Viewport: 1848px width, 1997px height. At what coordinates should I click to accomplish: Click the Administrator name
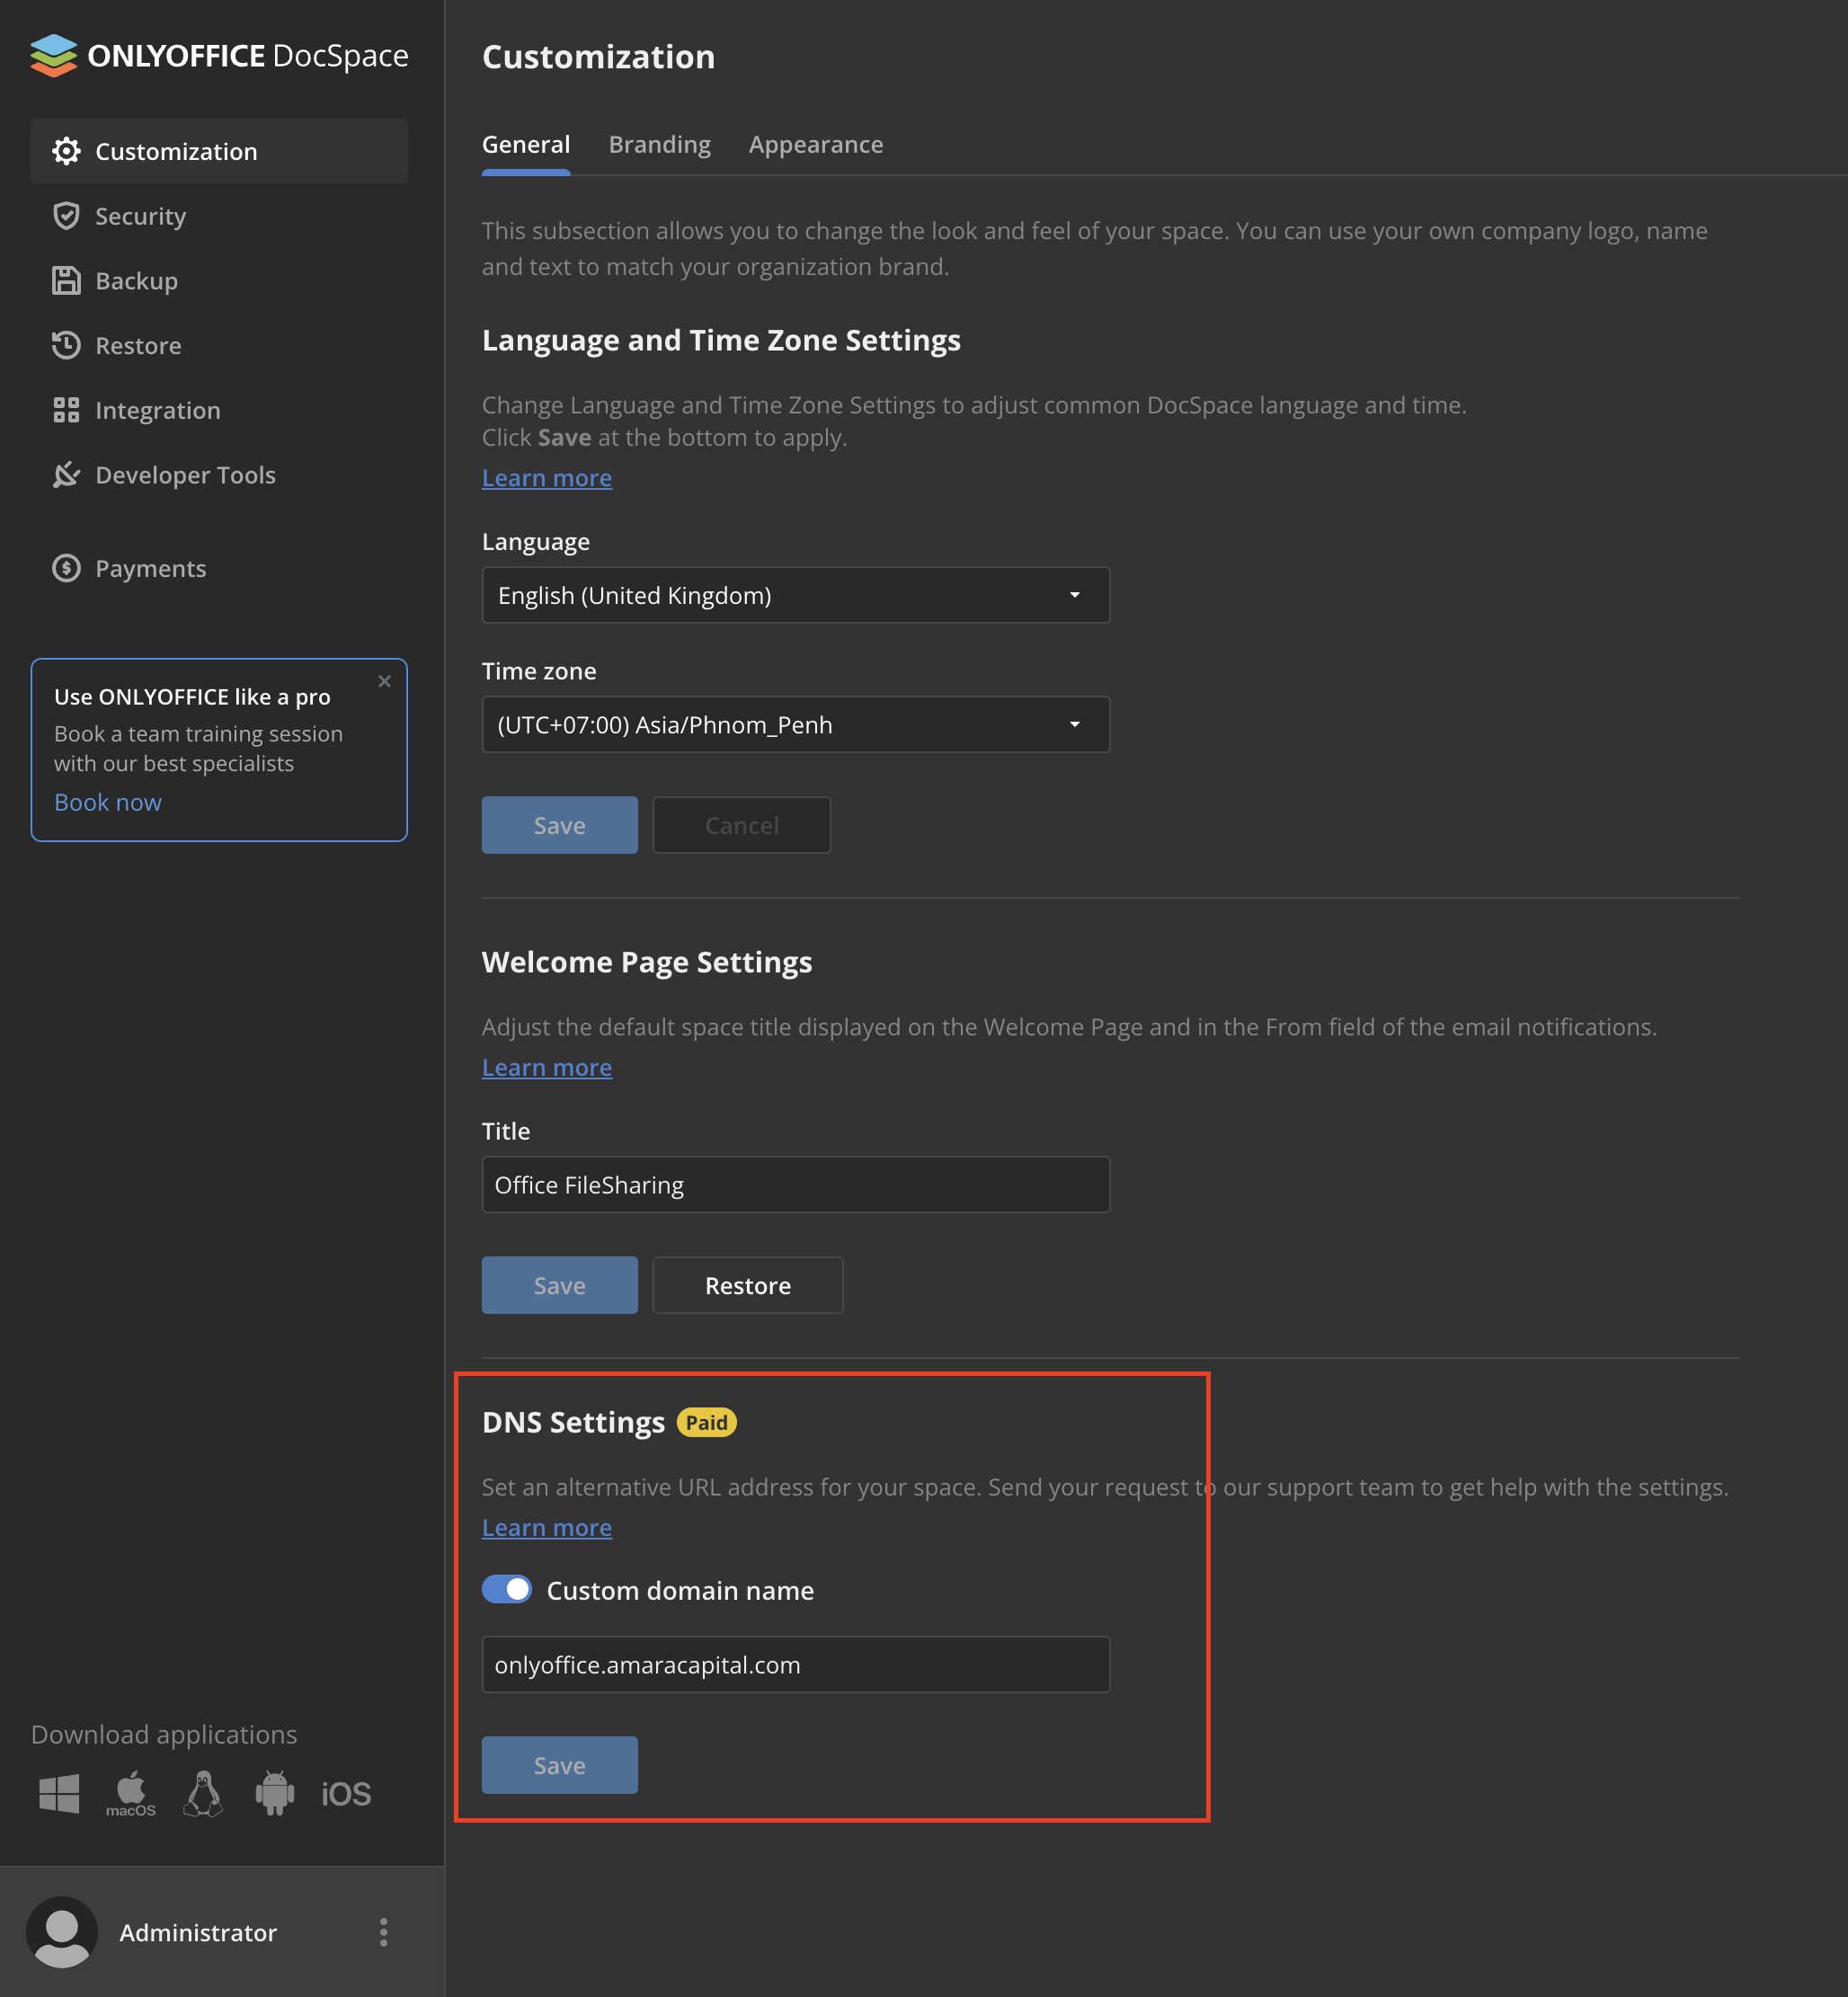pos(198,1932)
